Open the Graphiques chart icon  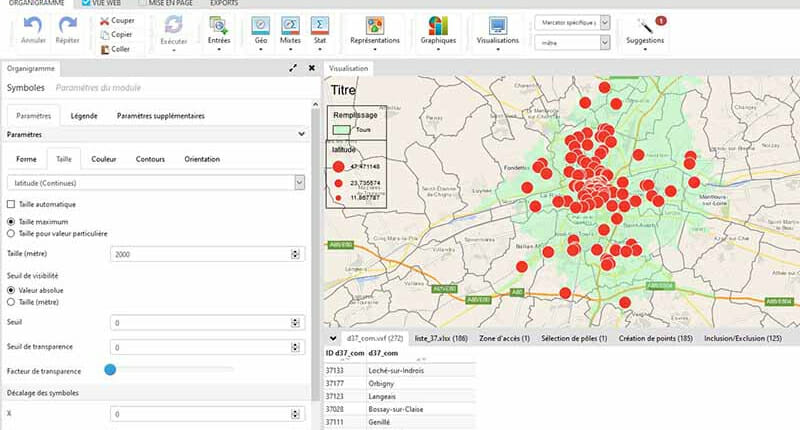(438, 24)
